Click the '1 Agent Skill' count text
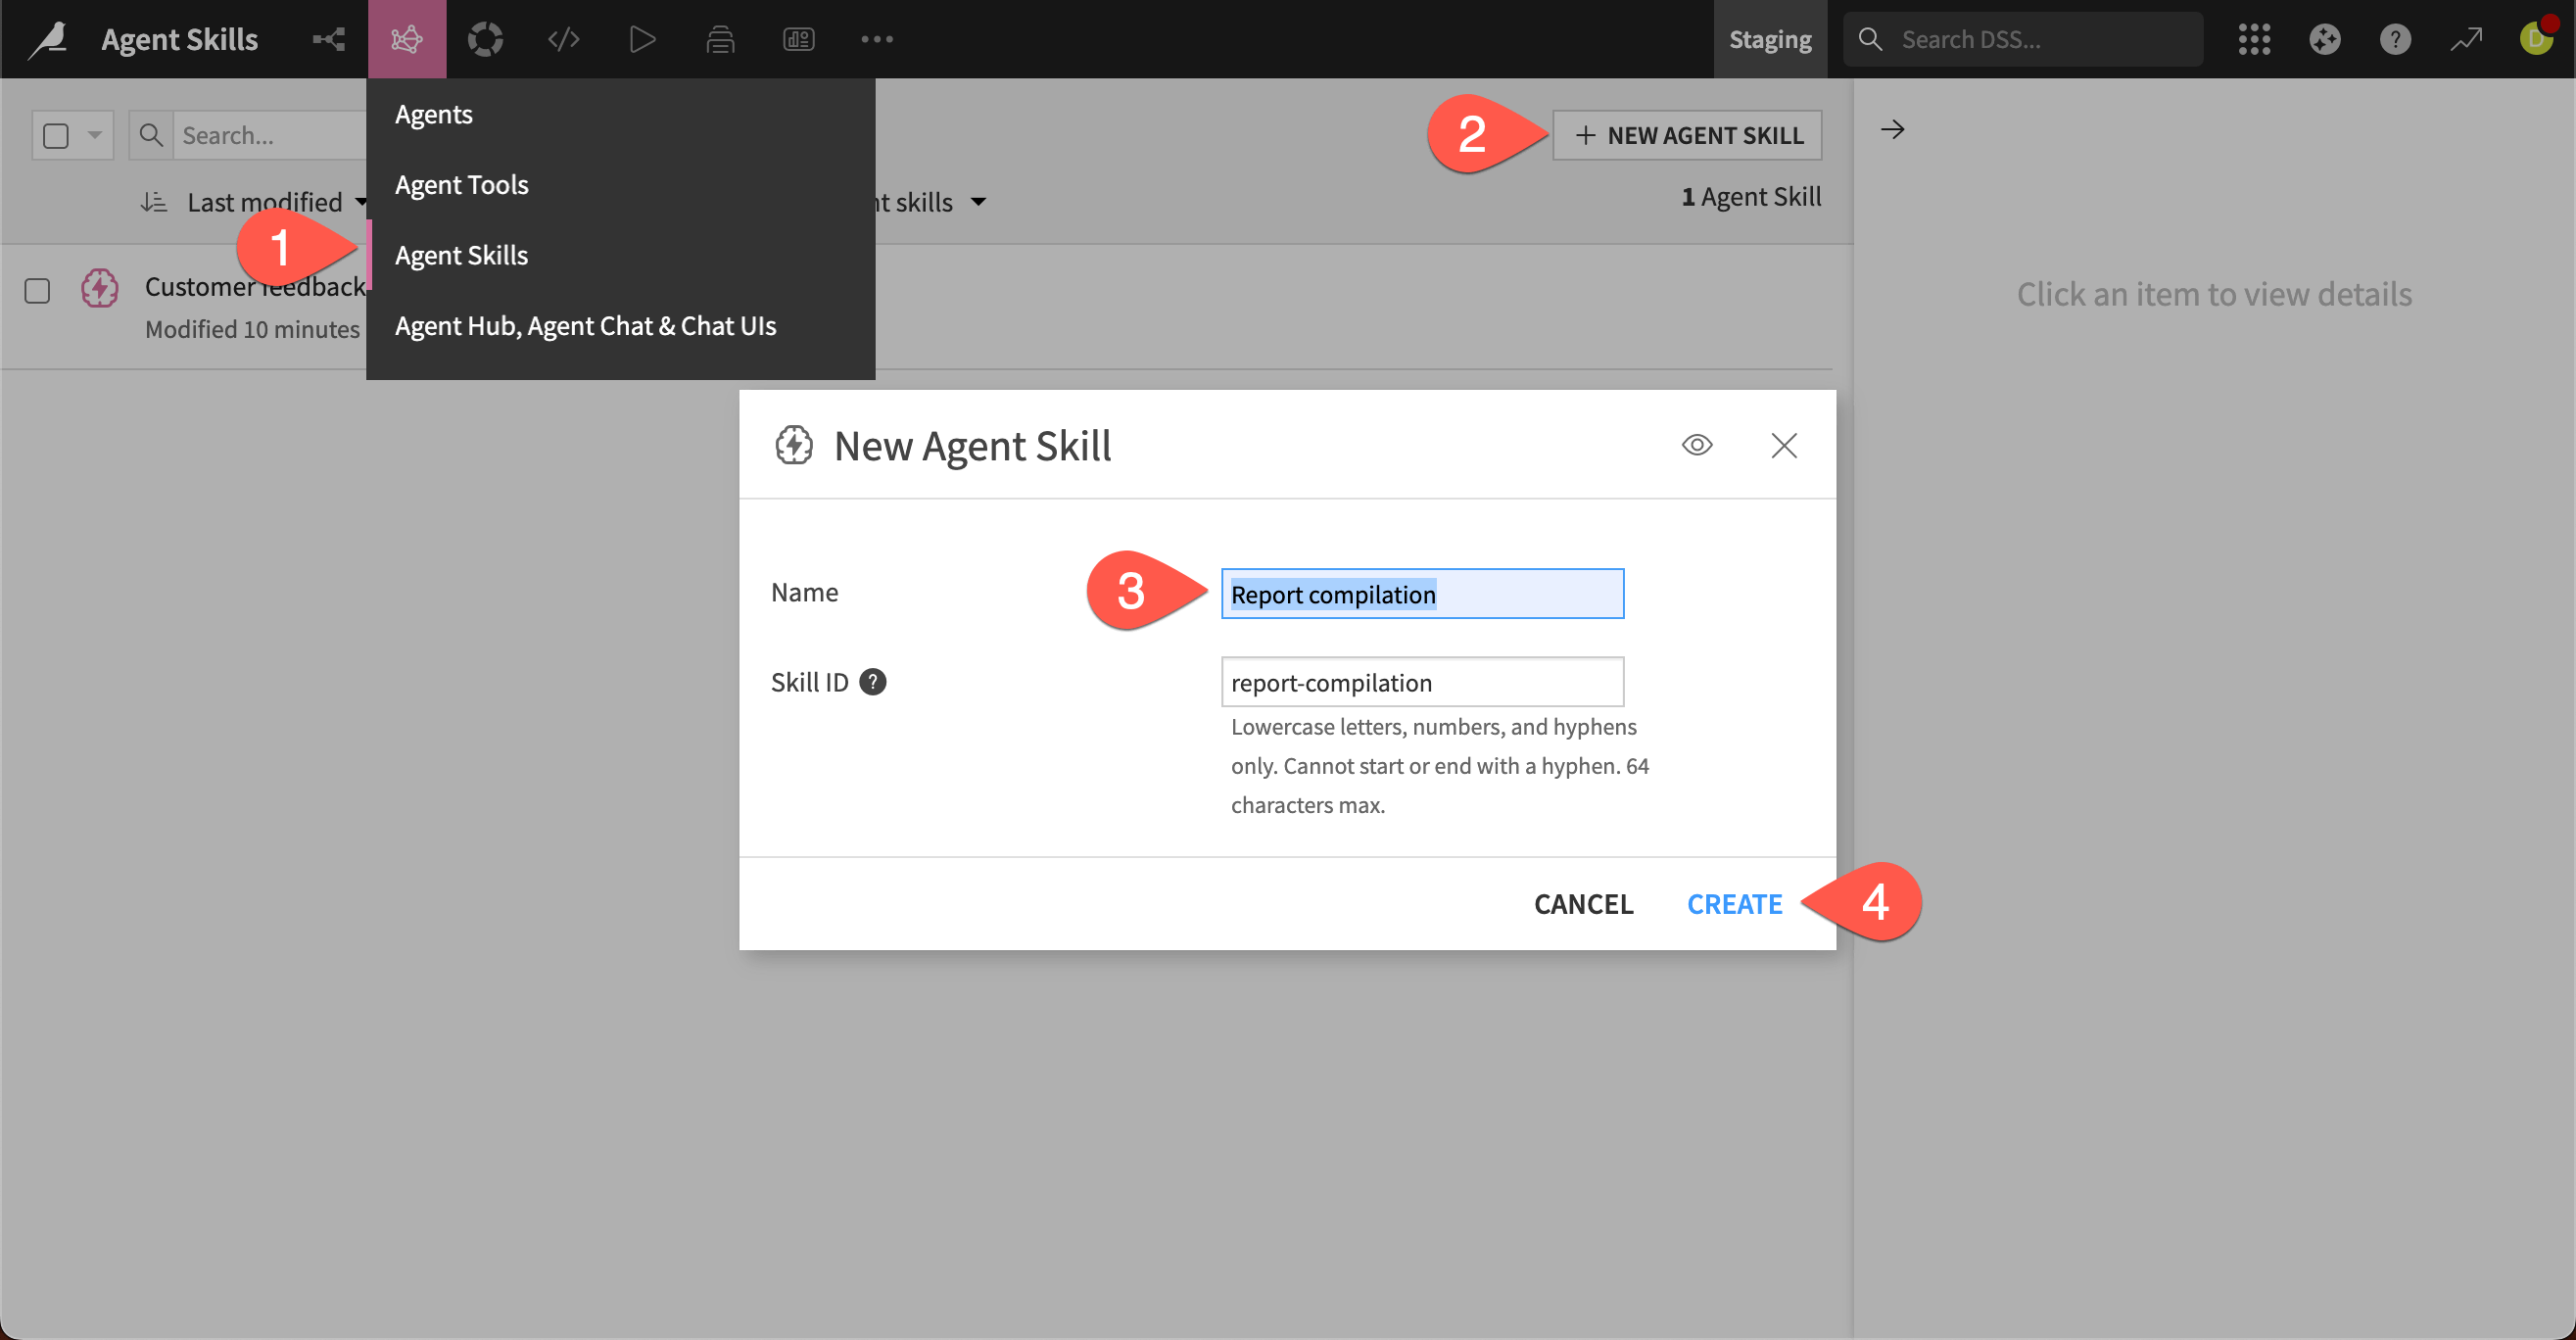This screenshot has height=1340, width=2576. (x=1751, y=197)
